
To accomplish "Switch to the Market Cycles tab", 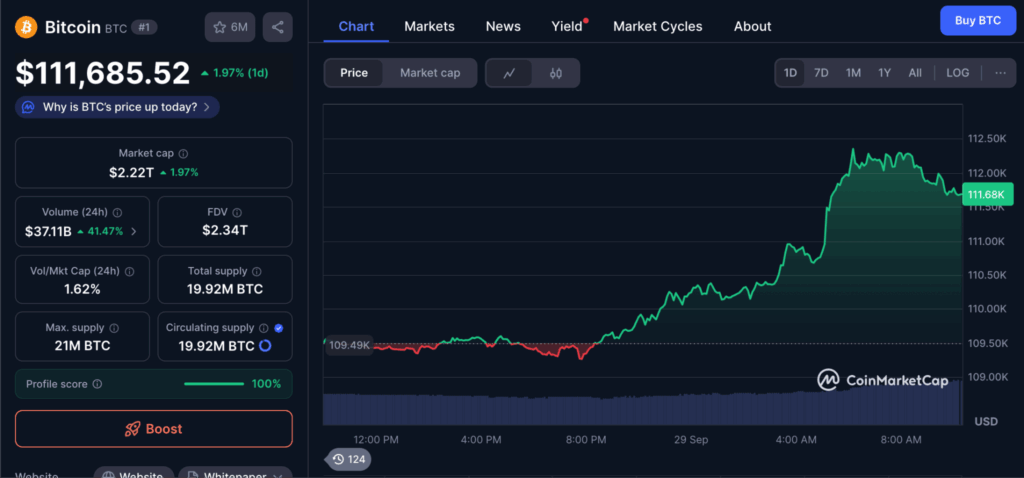I will [x=657, y=26].
